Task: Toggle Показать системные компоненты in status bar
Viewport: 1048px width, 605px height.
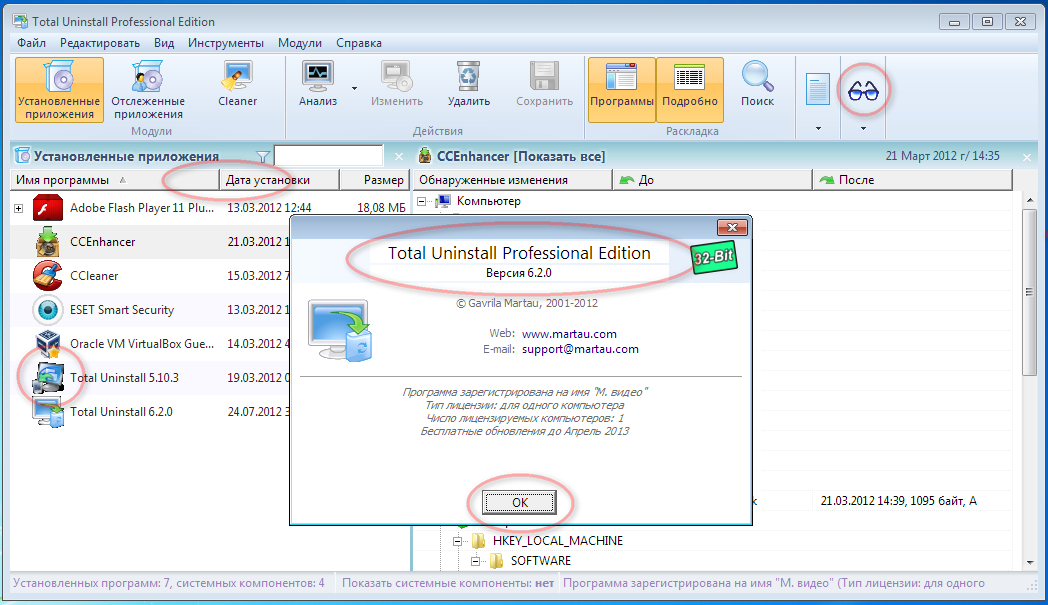Action: click(x=448, y=583)
